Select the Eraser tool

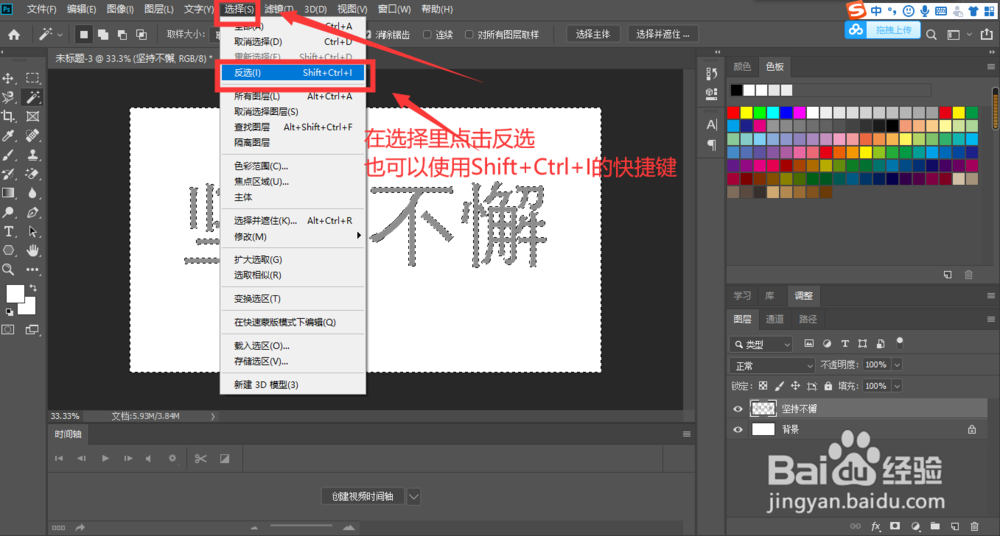pyautogui.click(x=33, y=174)
